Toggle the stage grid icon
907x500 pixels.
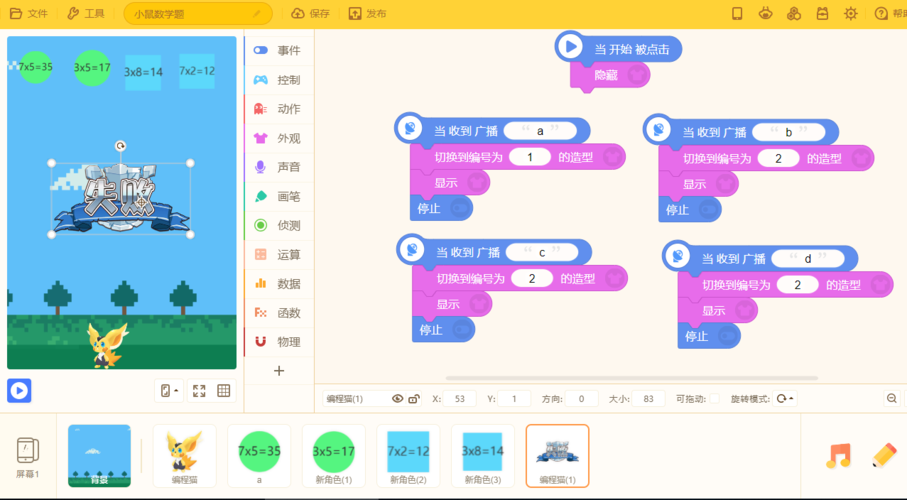pos(224,391)
